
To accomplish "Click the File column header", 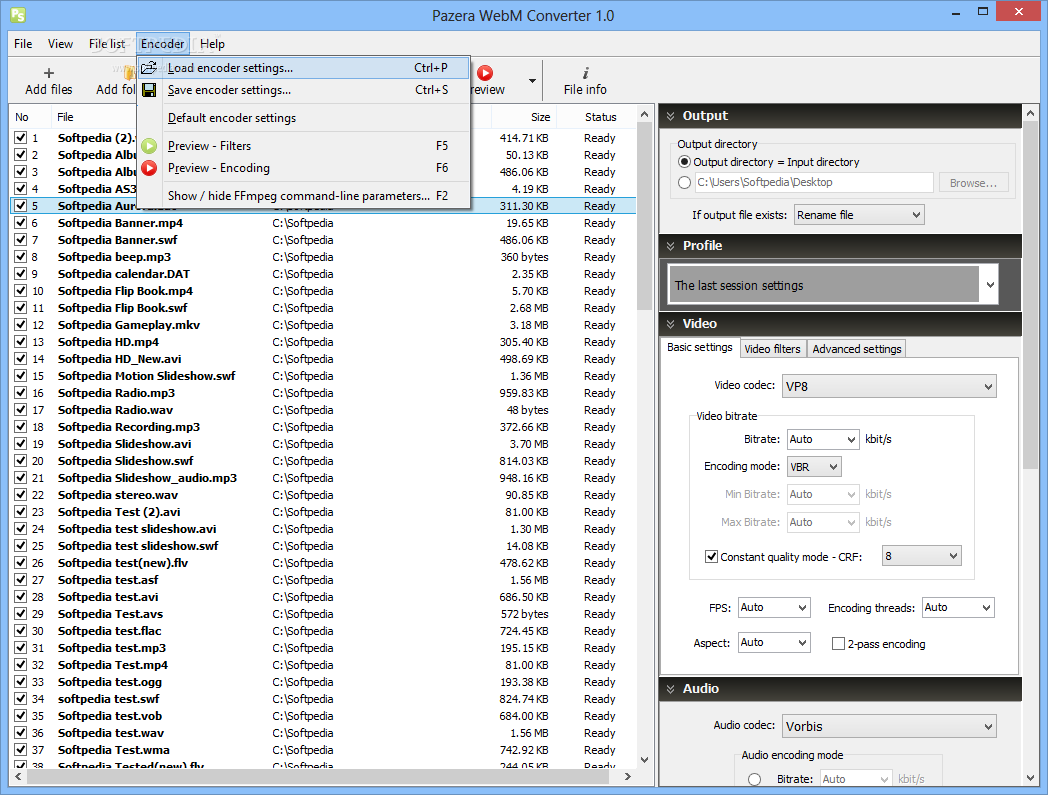I will point(95,117).
